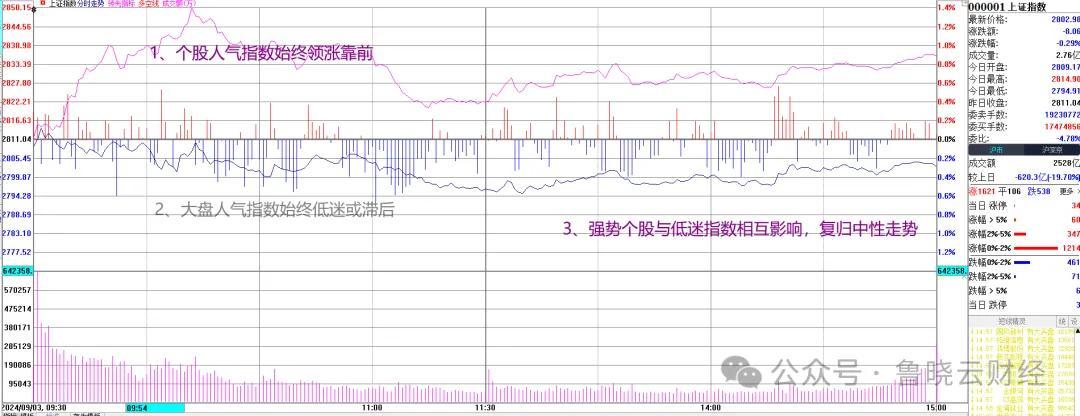Click the red bar beside 涨幅2%-5%
The image size is (1080, 416).
click(x=1022, y=232)
